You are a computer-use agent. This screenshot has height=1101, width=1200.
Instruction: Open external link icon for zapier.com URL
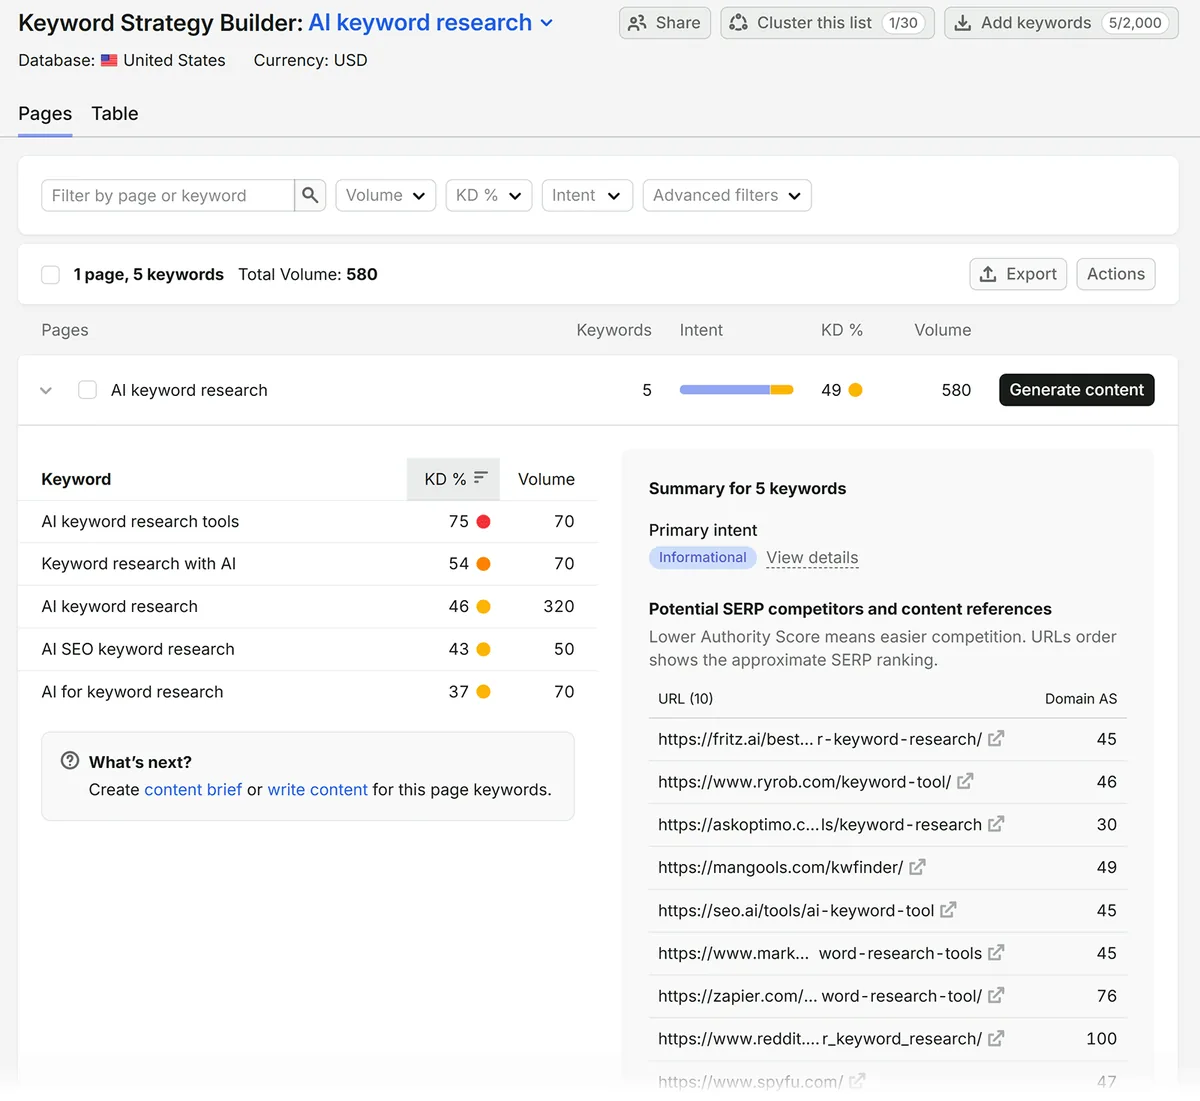[996, 995]
